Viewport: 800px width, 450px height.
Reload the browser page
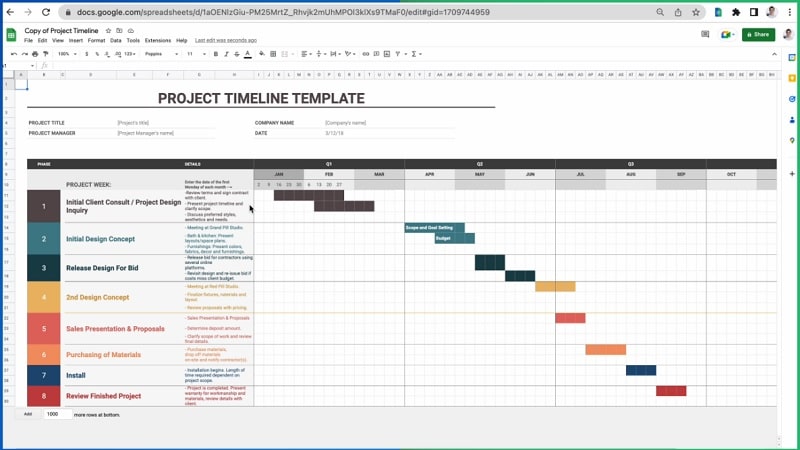(x=45, y=12)
